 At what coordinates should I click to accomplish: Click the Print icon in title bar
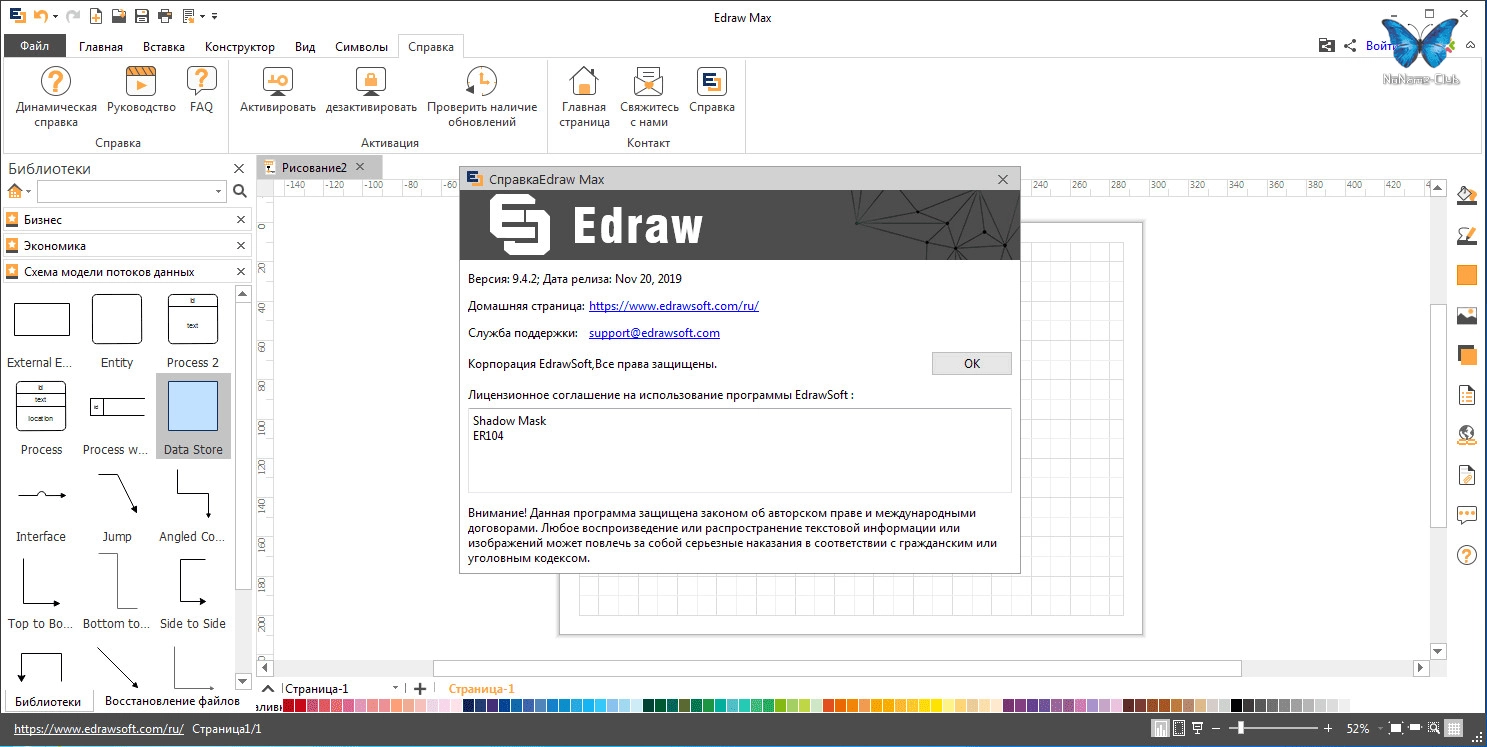[x=165, y=16]
